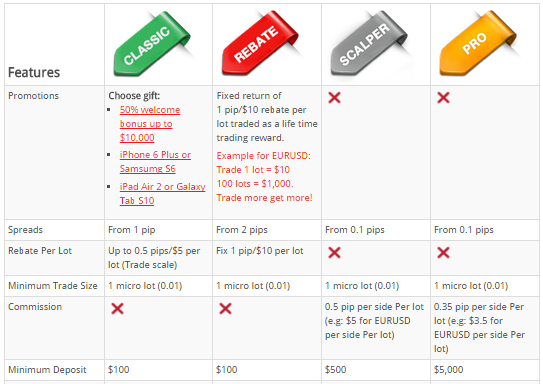Screen dimensions: 543x384
Task: Click the red X in Rebate commission cell
Action: pyautogui.click(x=225, y=309)
